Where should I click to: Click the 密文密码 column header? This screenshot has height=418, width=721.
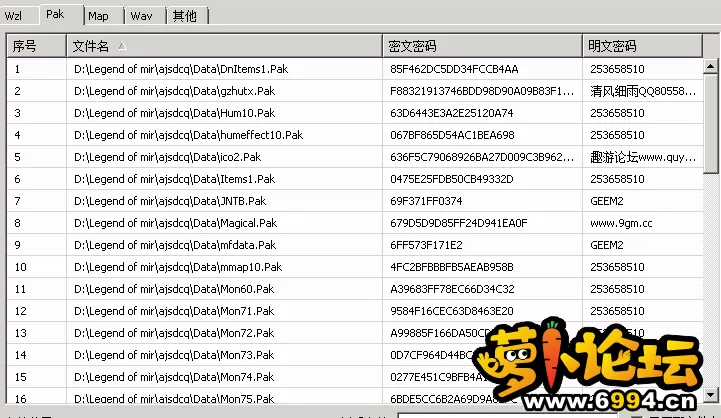click(x=482, y=46)
